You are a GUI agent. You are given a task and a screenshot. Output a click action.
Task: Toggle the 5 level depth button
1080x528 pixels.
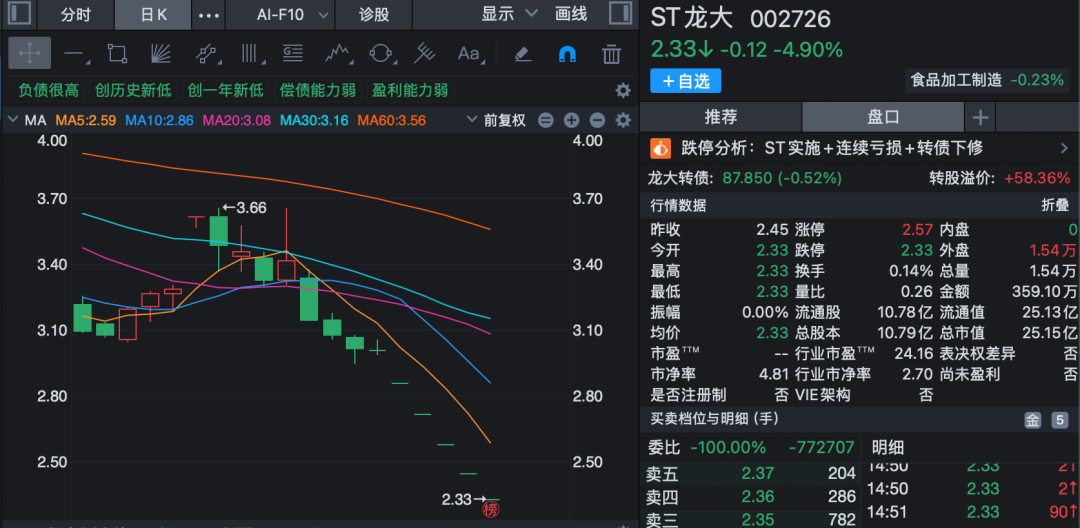1059,420
